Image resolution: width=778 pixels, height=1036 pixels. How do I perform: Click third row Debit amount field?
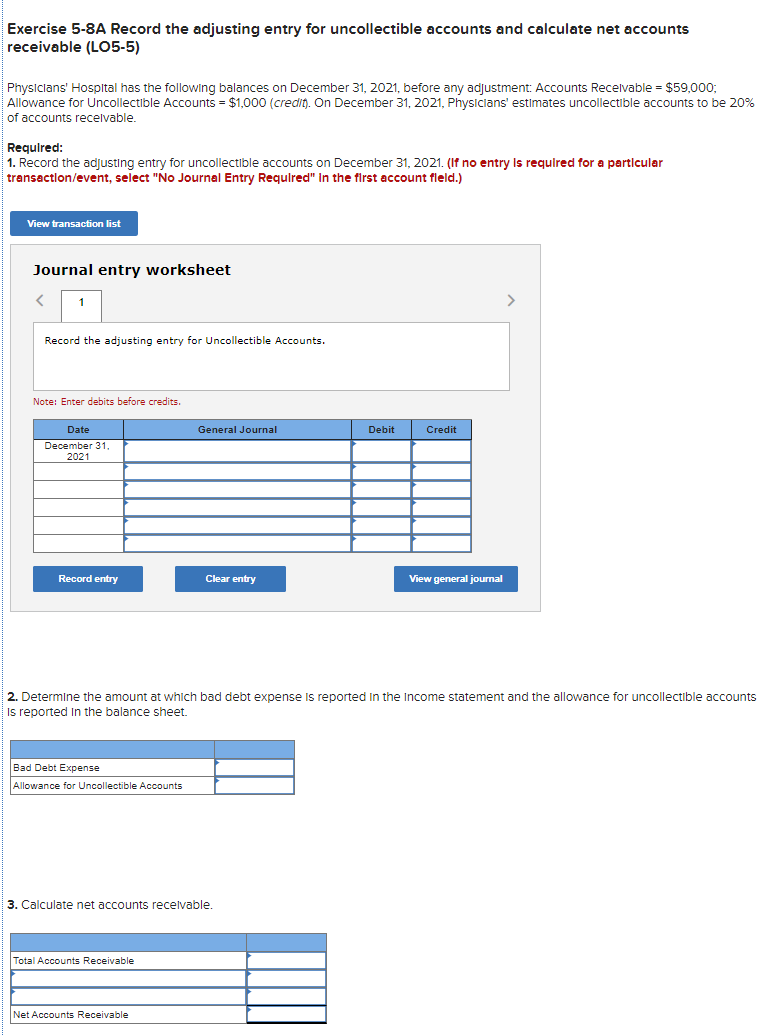pyautogui.click(x=382, y=490)
